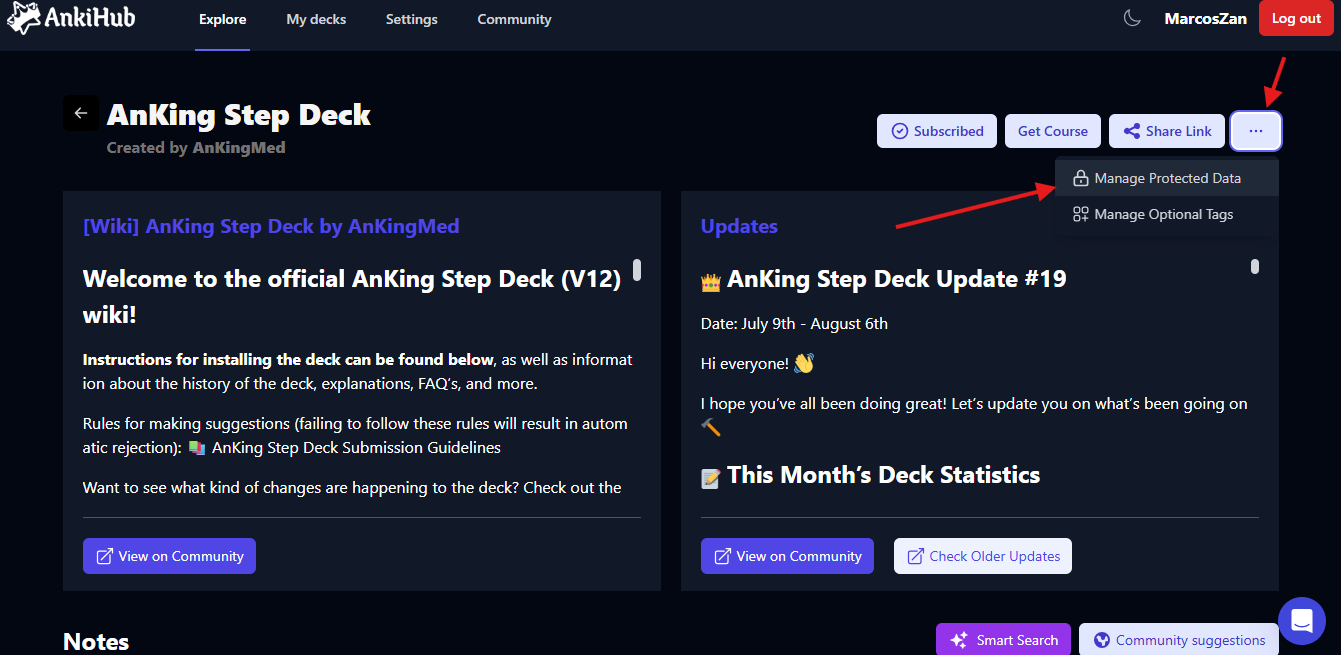Click the Wiki panel scrollbar handle

[637, 270]
